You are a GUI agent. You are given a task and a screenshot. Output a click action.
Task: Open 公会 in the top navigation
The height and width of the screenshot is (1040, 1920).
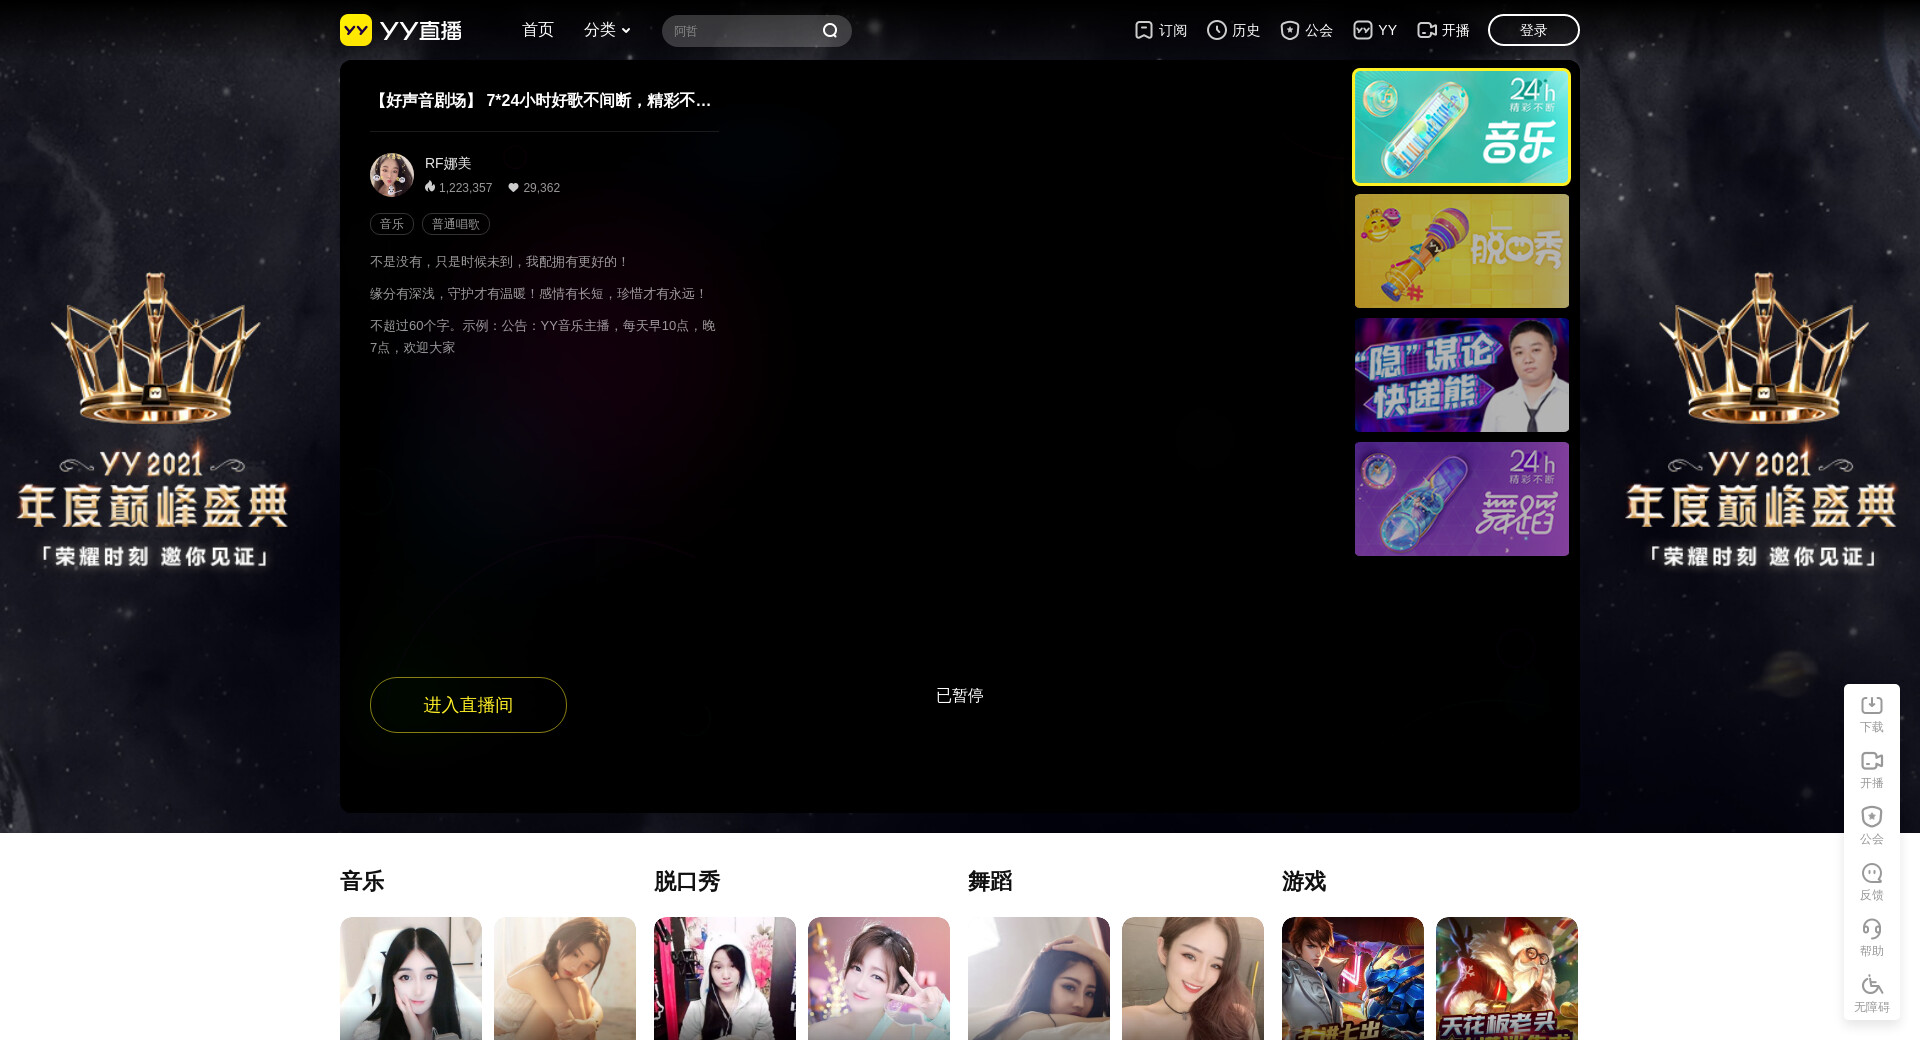(x=1306, y=30)
